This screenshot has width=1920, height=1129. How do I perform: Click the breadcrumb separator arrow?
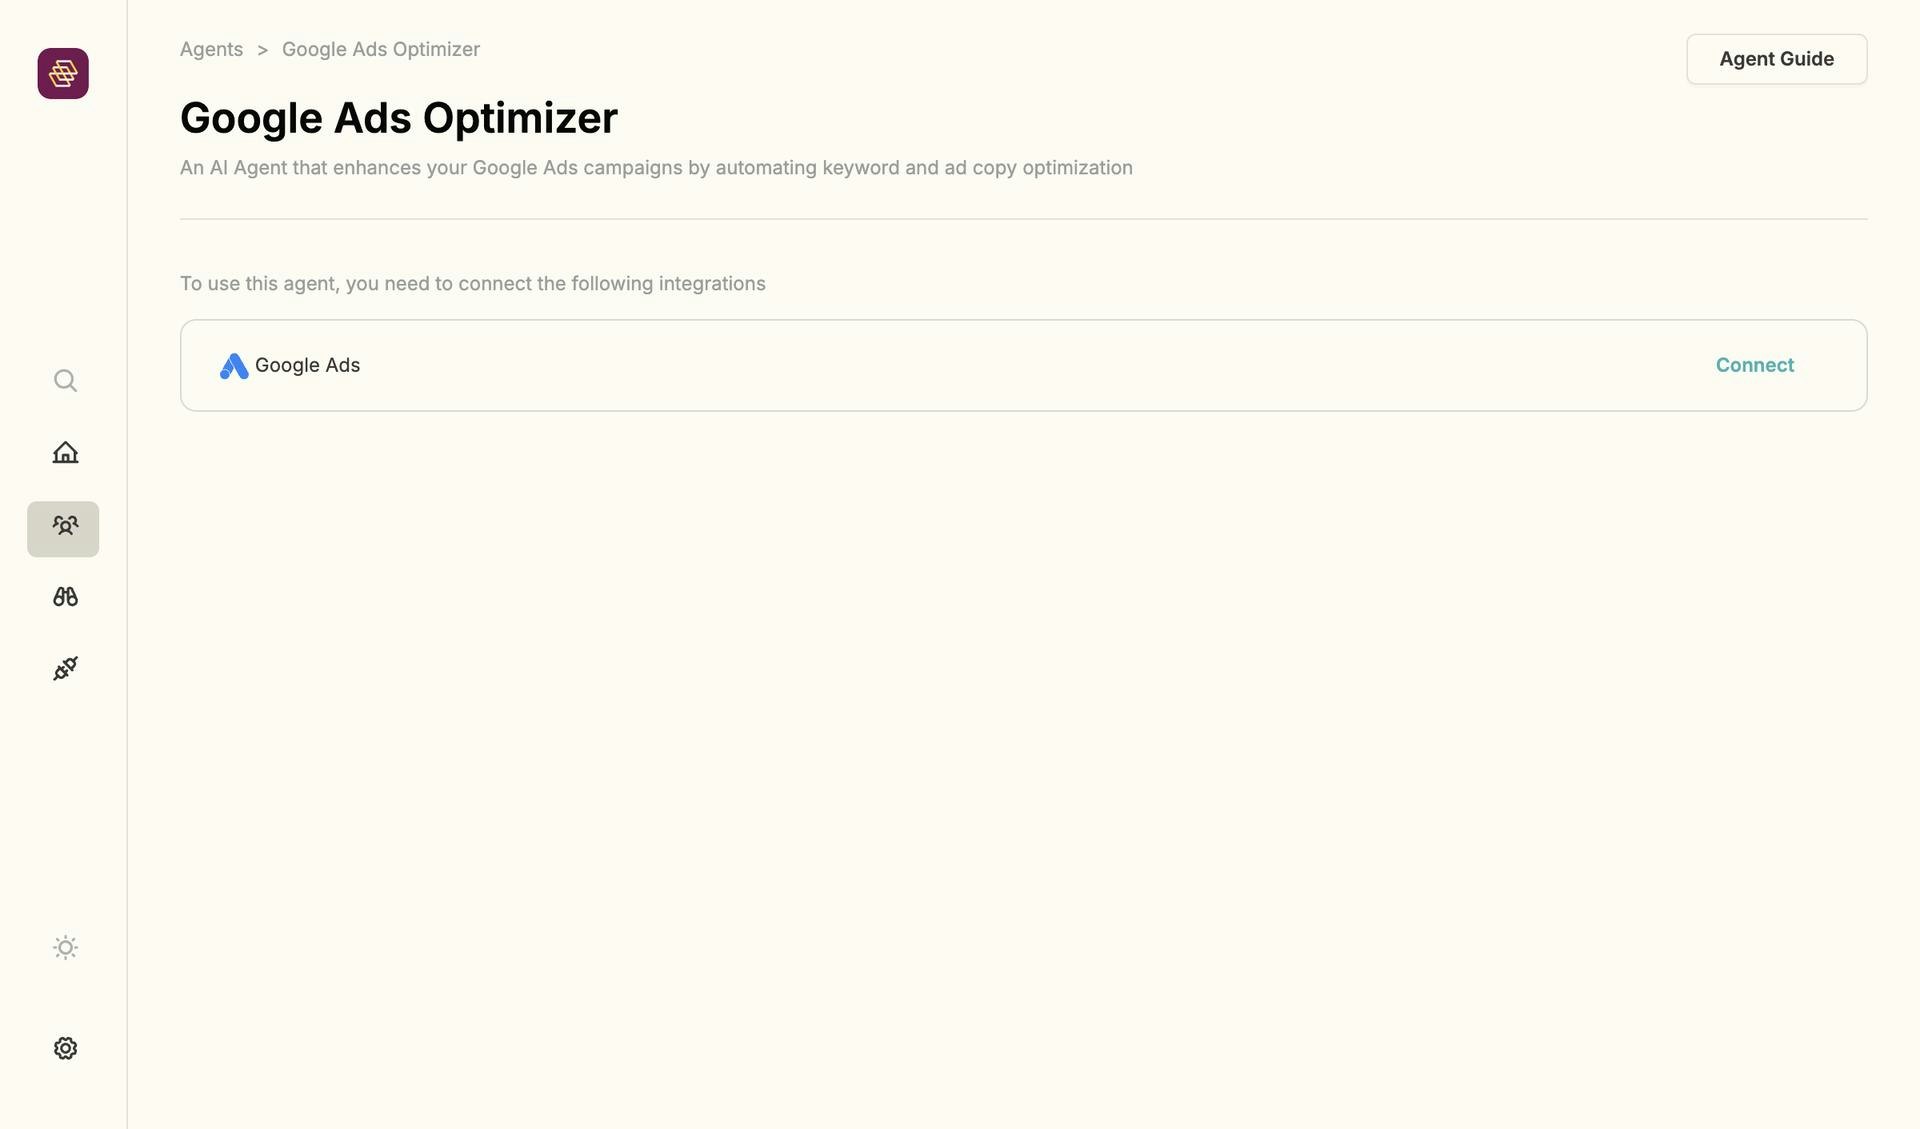click(x=262, y=48)
